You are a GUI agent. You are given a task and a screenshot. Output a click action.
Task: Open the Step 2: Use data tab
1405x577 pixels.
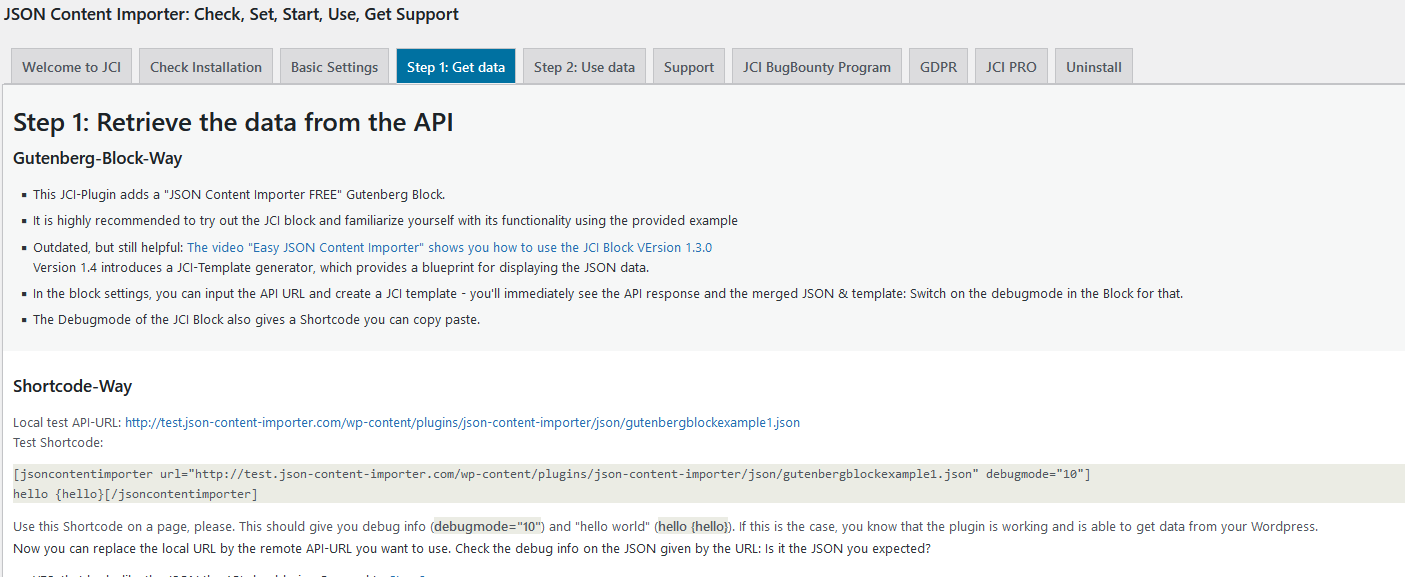tap(584, 67)
